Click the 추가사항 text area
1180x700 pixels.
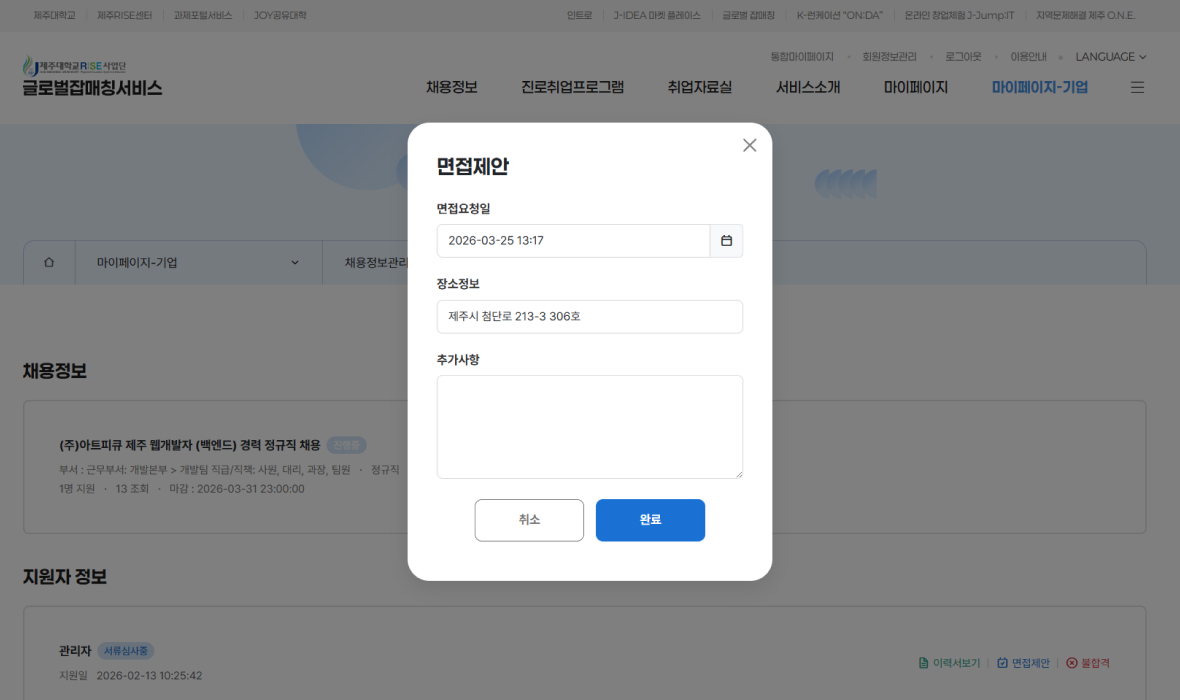point(589,425)
